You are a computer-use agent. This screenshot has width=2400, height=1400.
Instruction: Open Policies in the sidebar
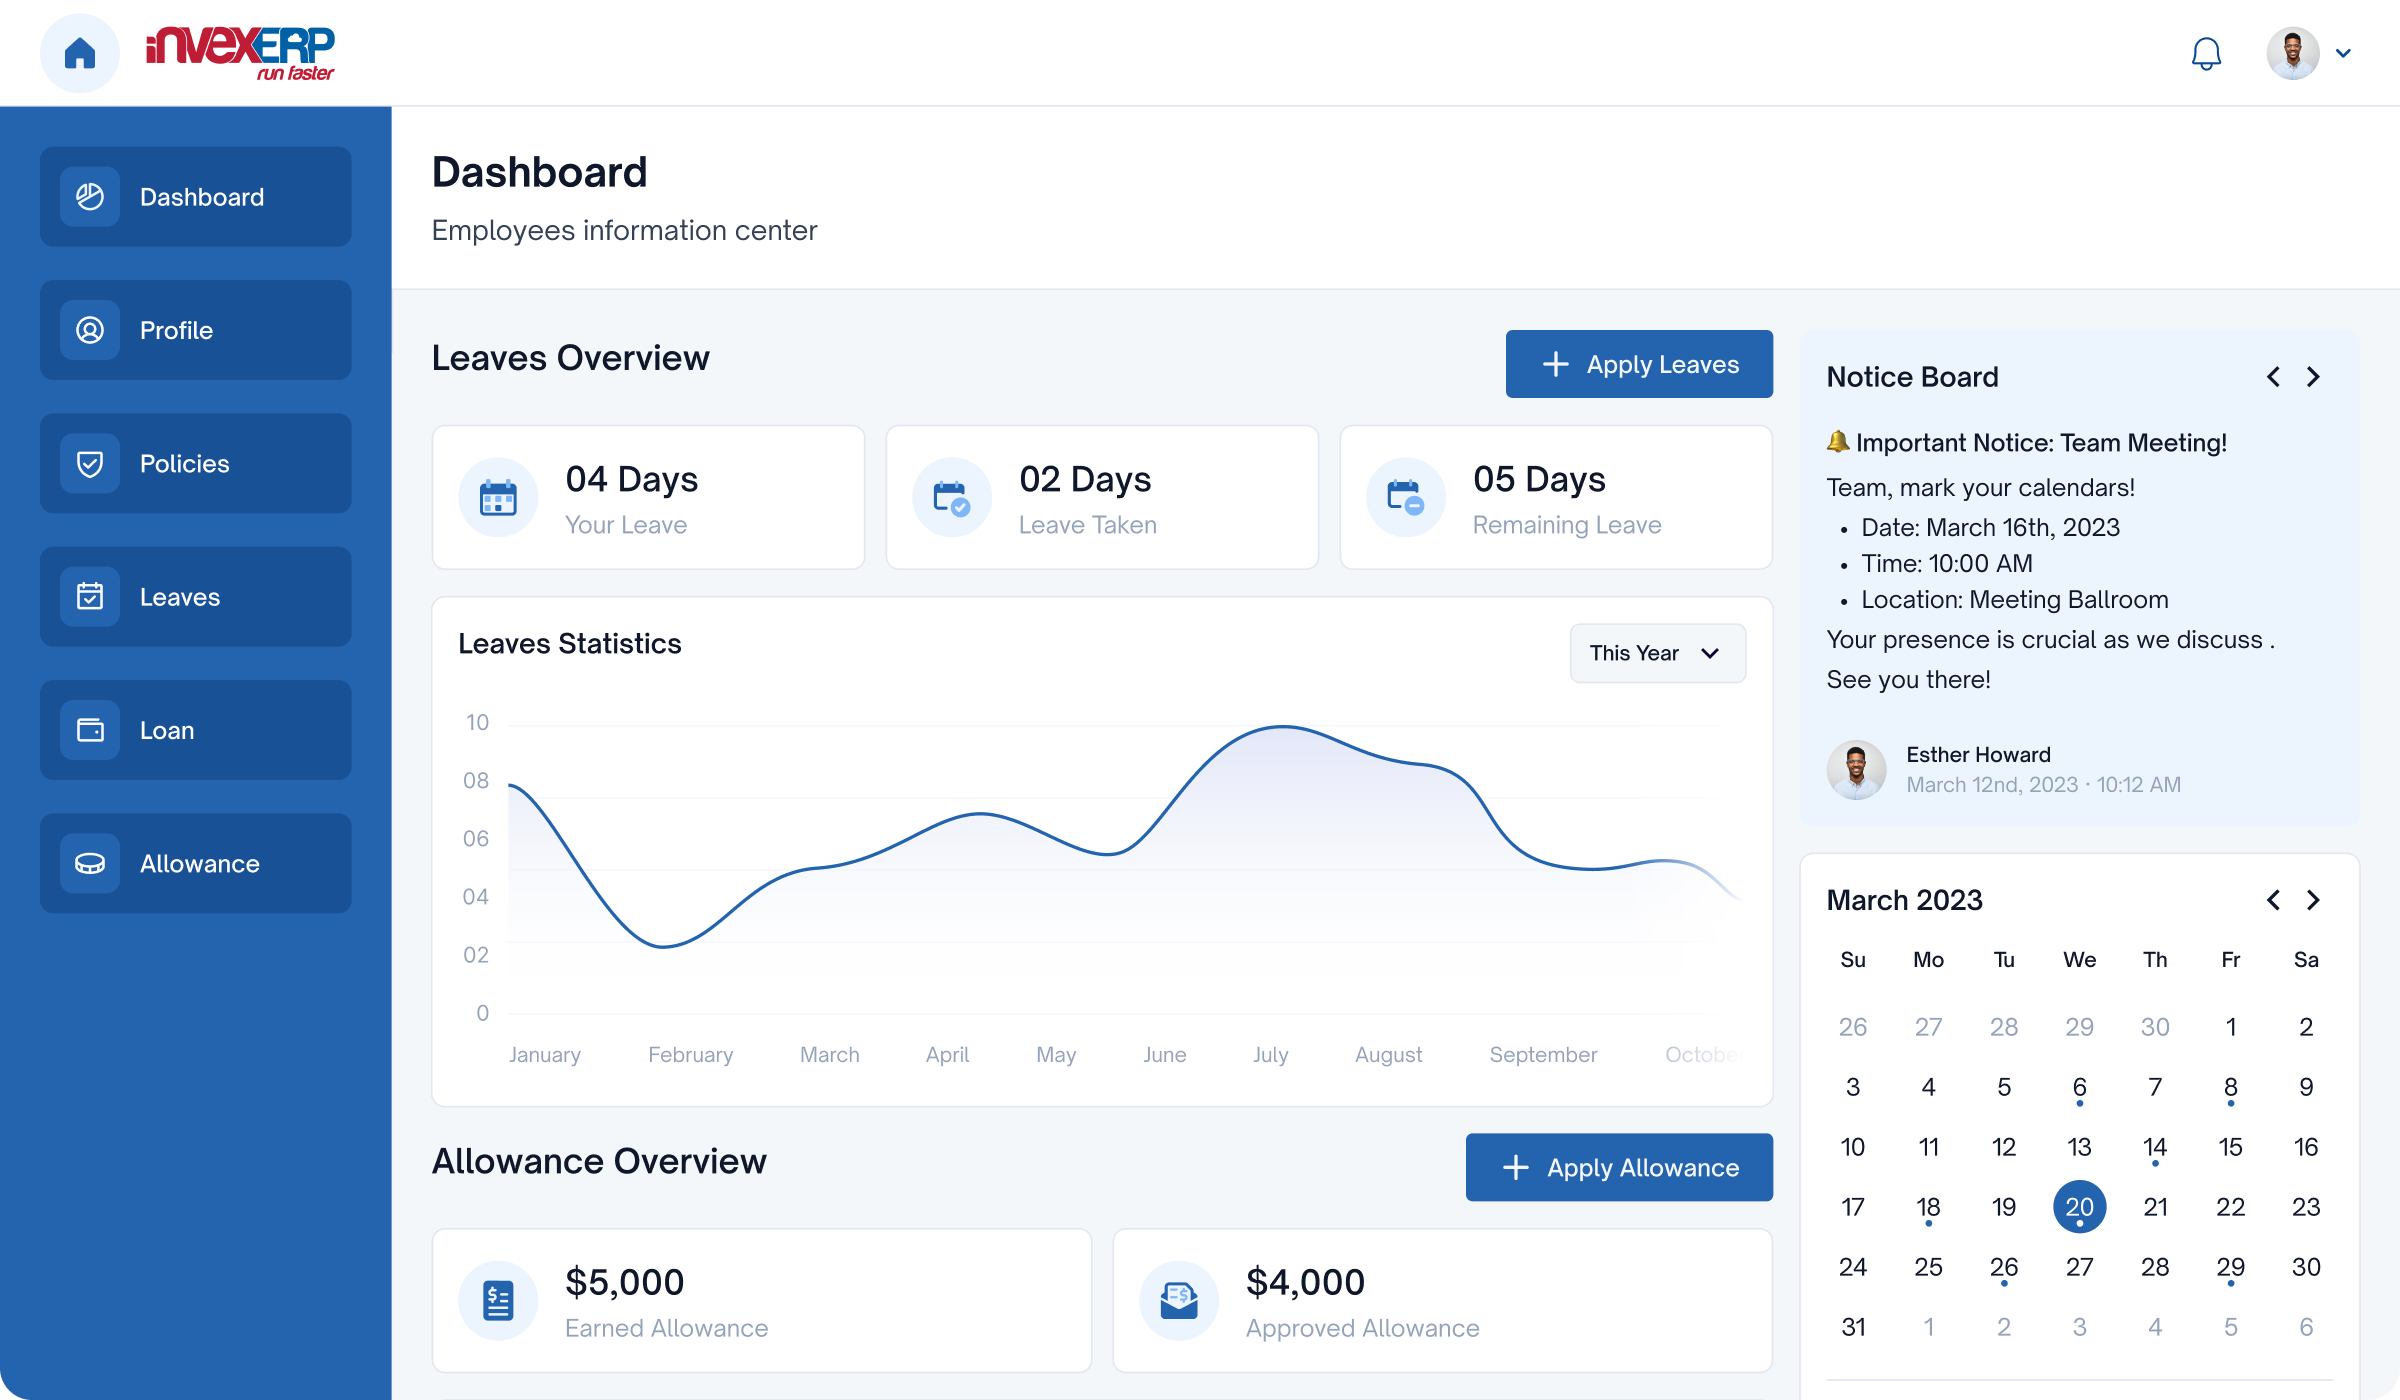(x=196, y=463)
